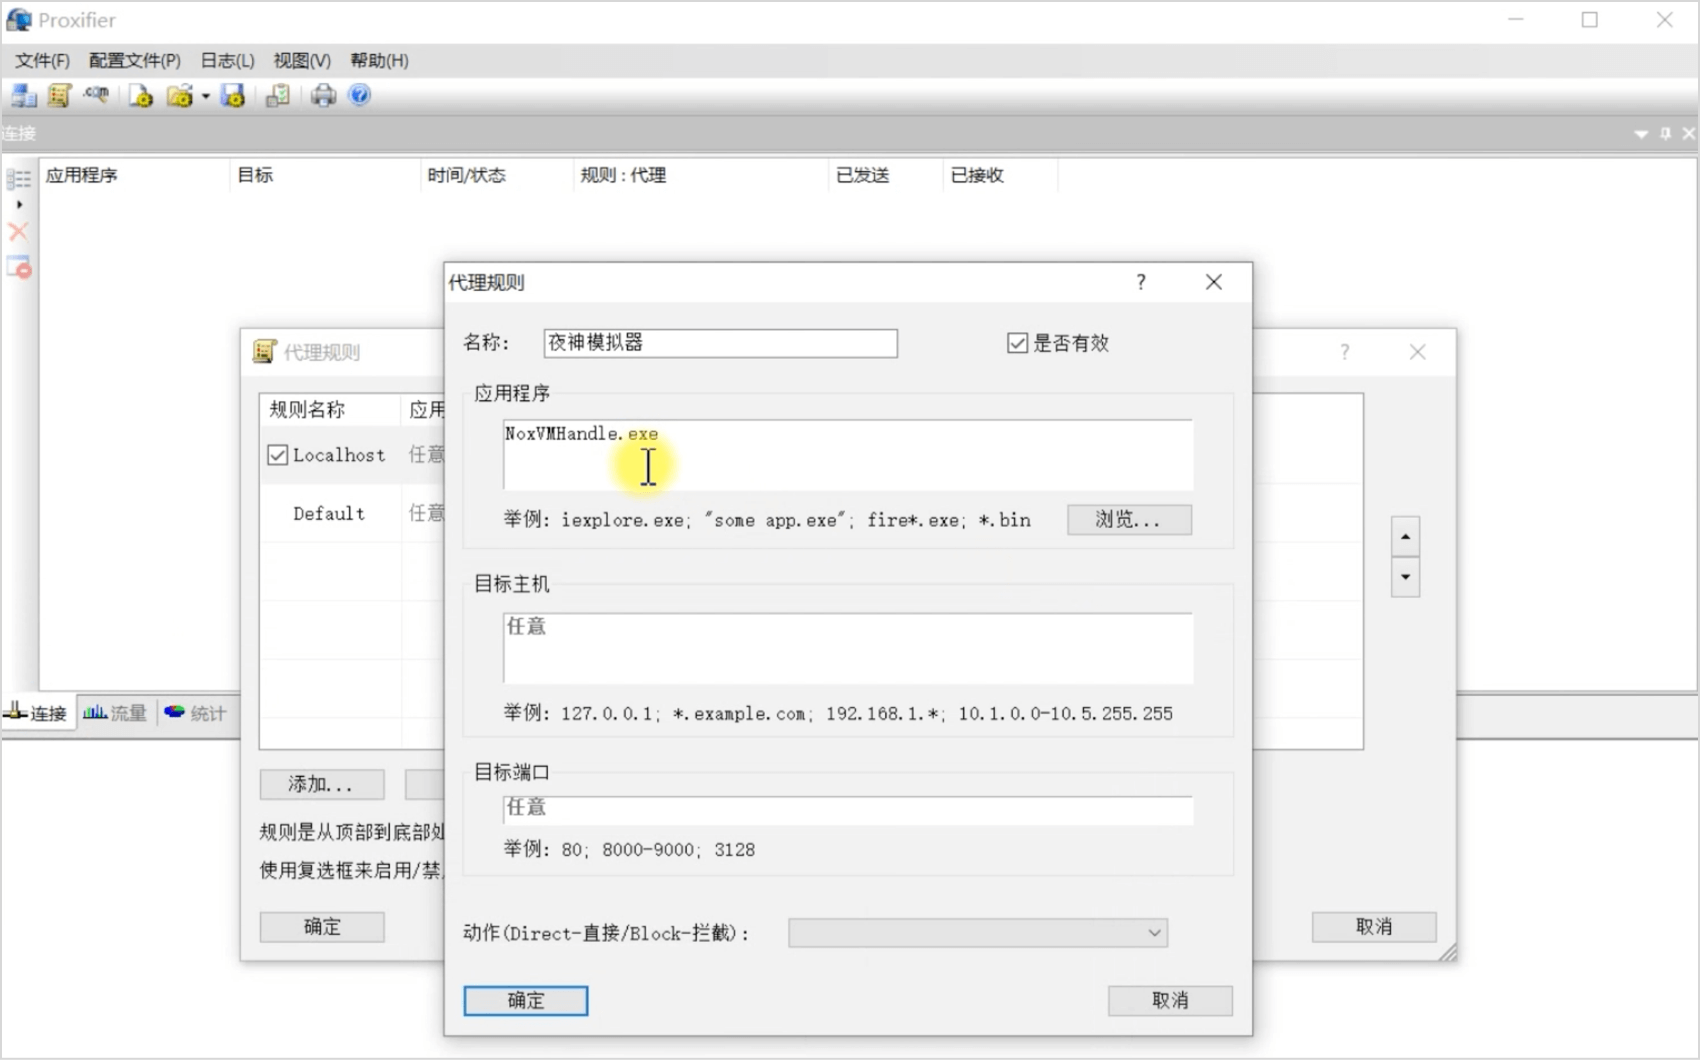
Task: Switch to the 连接 tab
Action: pyautogui.click(x=37, y=713)
